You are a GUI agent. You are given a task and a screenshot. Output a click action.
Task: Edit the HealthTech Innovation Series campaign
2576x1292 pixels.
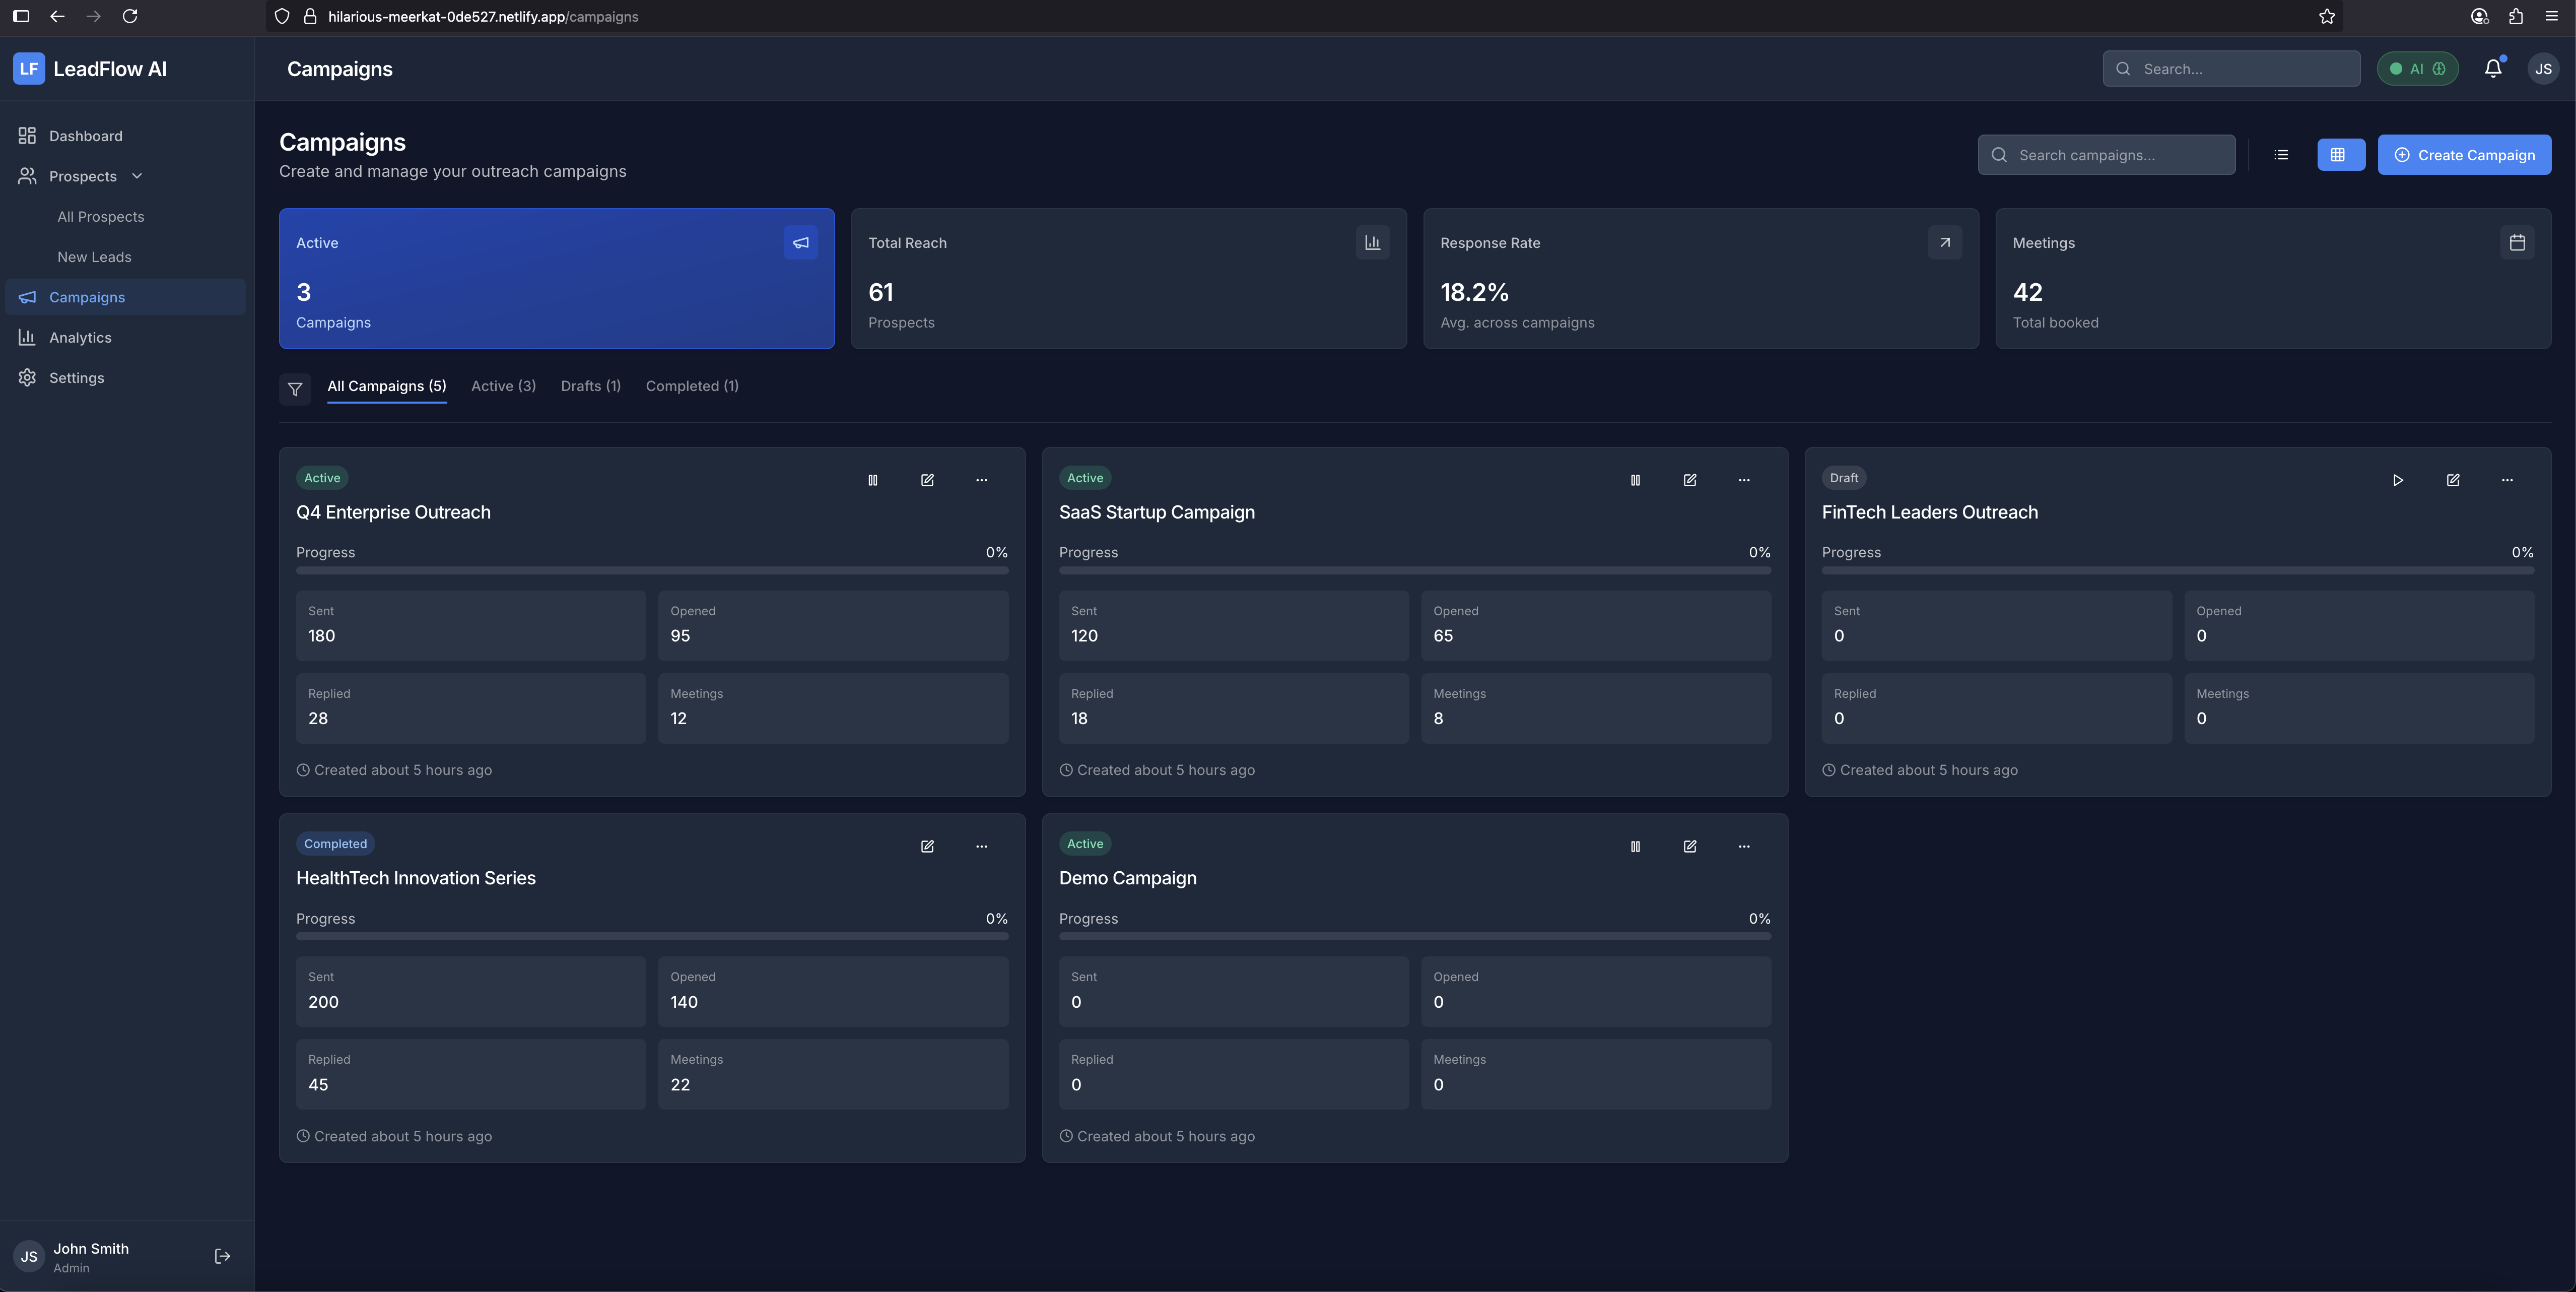coord(927,846)
